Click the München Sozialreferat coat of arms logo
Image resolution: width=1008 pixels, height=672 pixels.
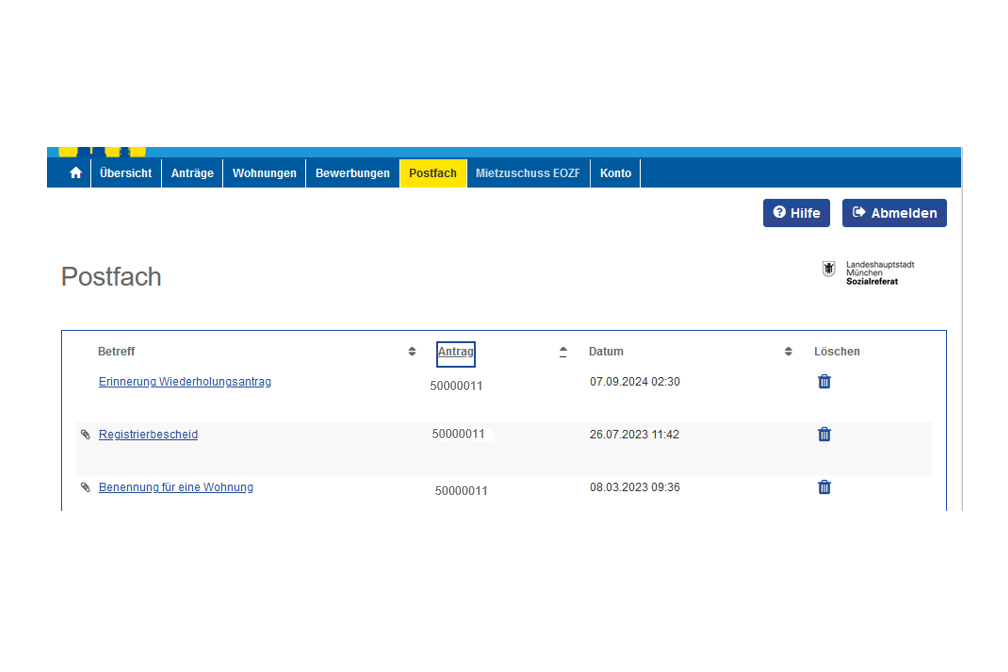click(829, 269)
